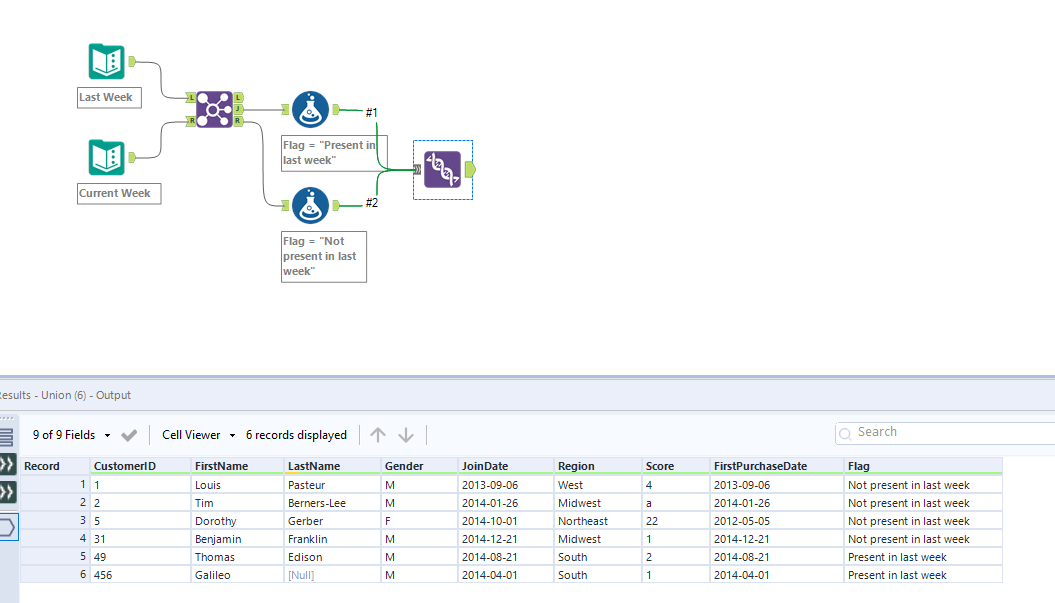Click the Apply Data Manipulations checkmark
The width and height of the screenshot is (1055, 603).
pos(129,434)
